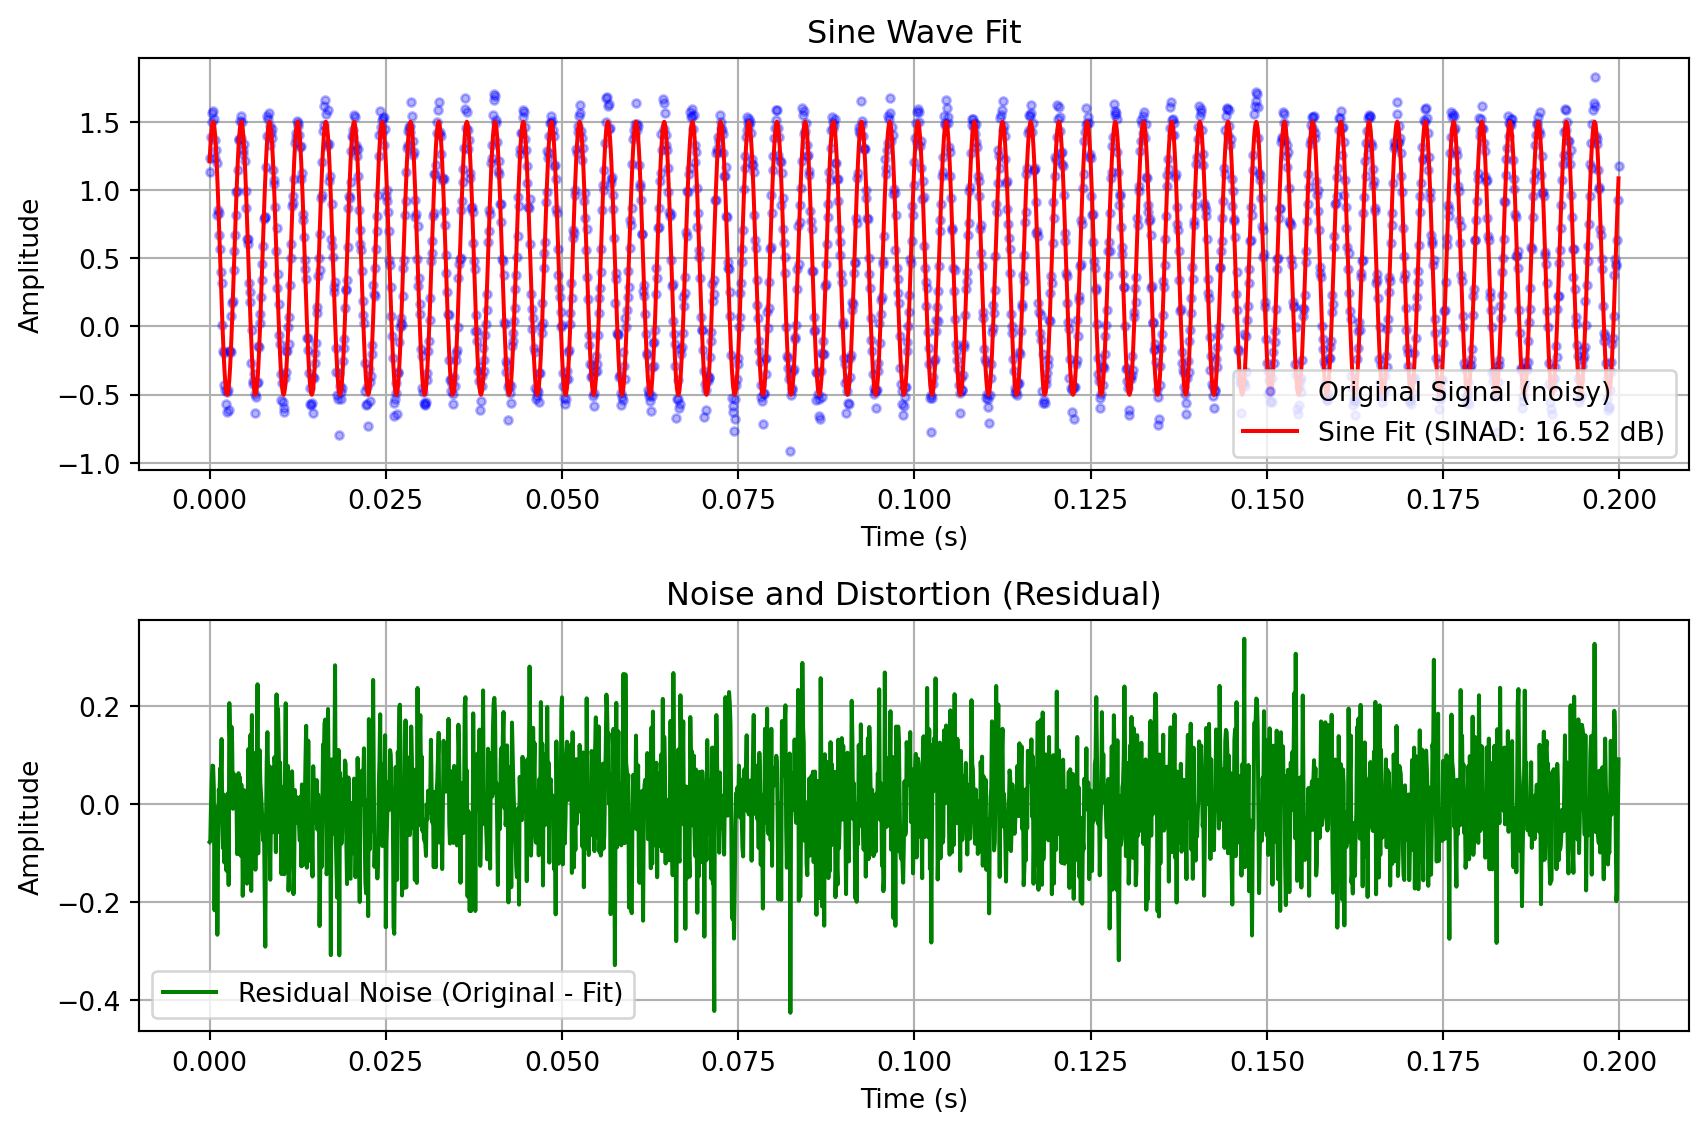Screen dimensions: 1708x1132
Task: Click the blue Original Signal legend marker
Action: (x=1269, y=392)
